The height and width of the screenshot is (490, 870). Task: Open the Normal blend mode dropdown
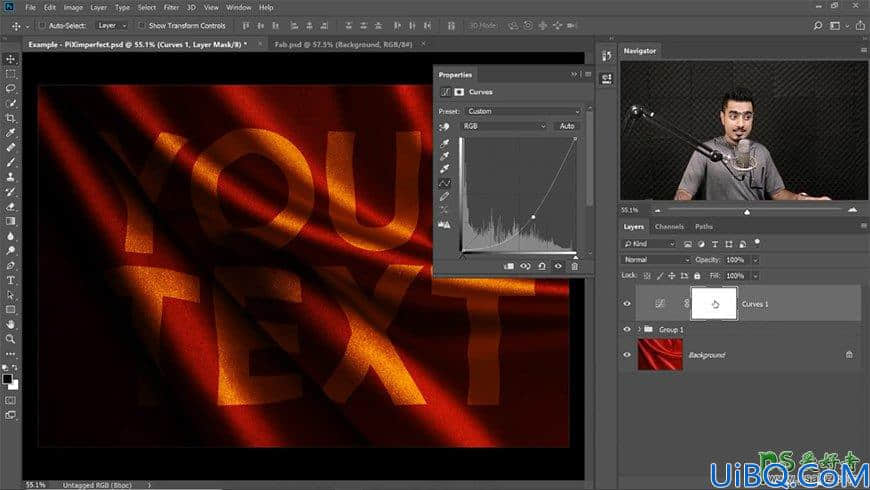[655, 260]
